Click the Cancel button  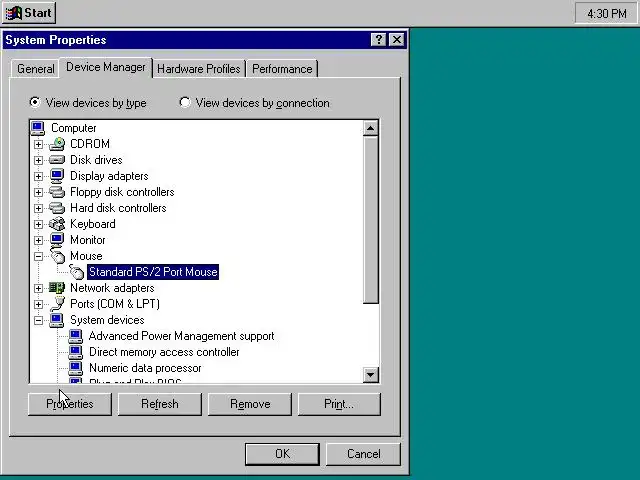(x=363, y=454)
